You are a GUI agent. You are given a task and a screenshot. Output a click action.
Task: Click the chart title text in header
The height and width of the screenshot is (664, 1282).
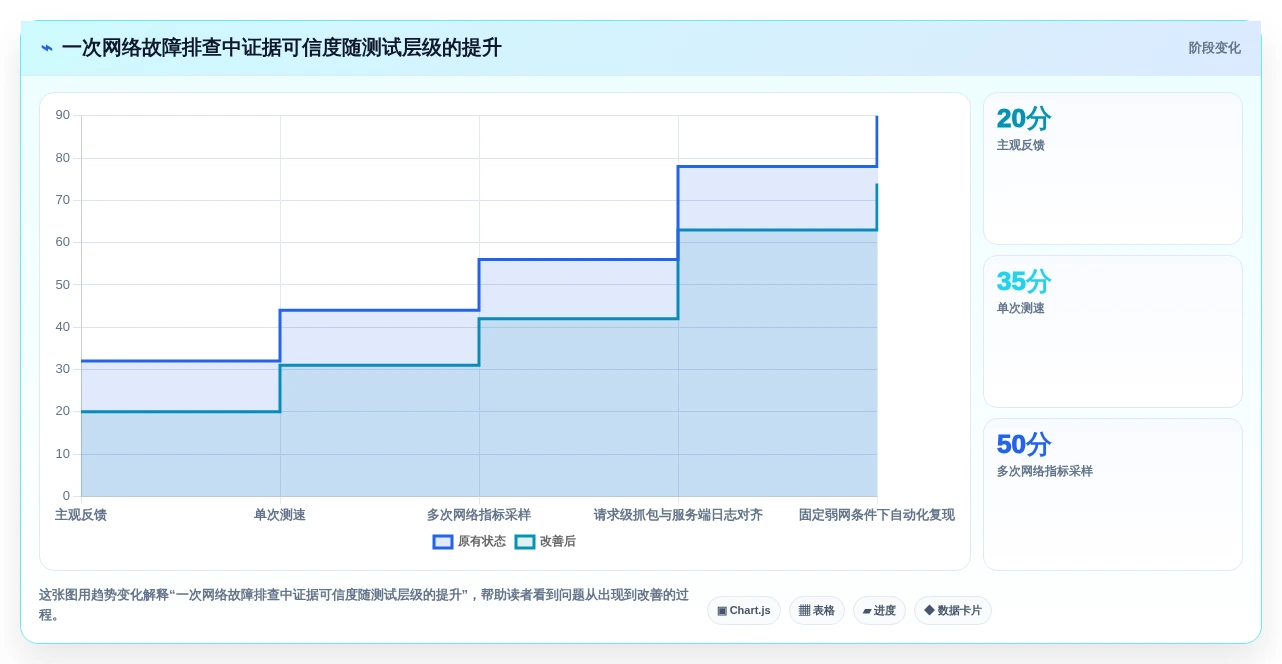point(281,48)
